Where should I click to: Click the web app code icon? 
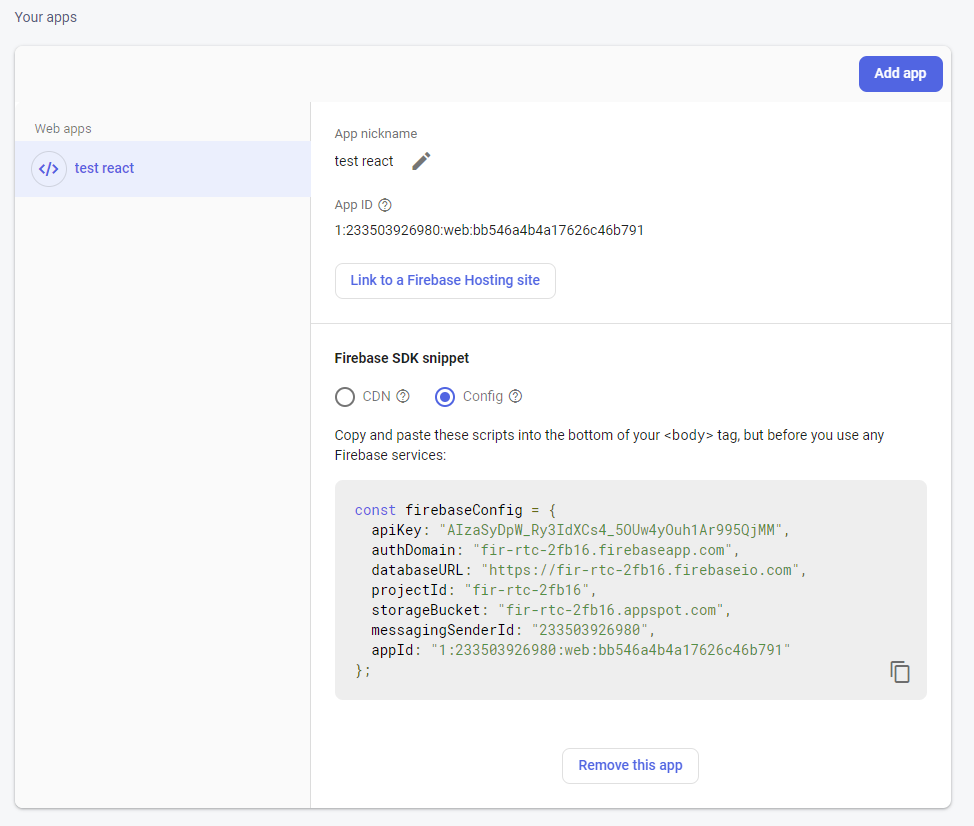[48, 169]
